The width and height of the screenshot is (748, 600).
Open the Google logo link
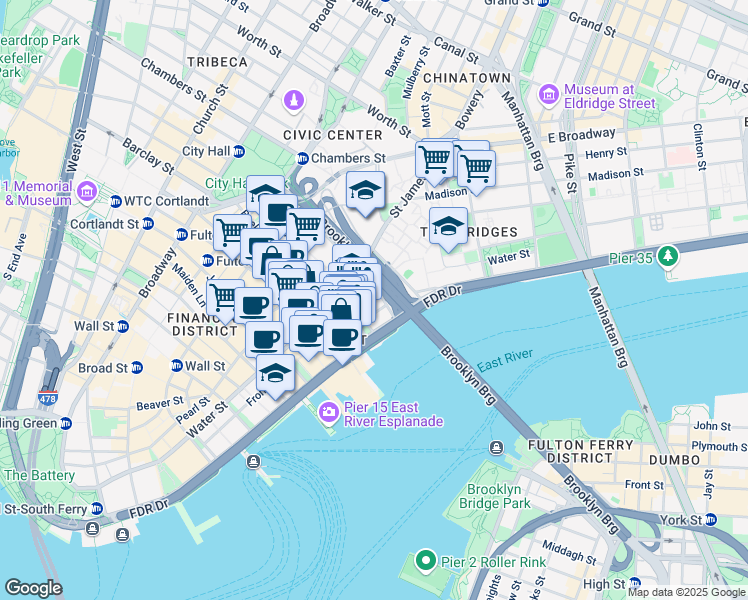click(33, 588)
